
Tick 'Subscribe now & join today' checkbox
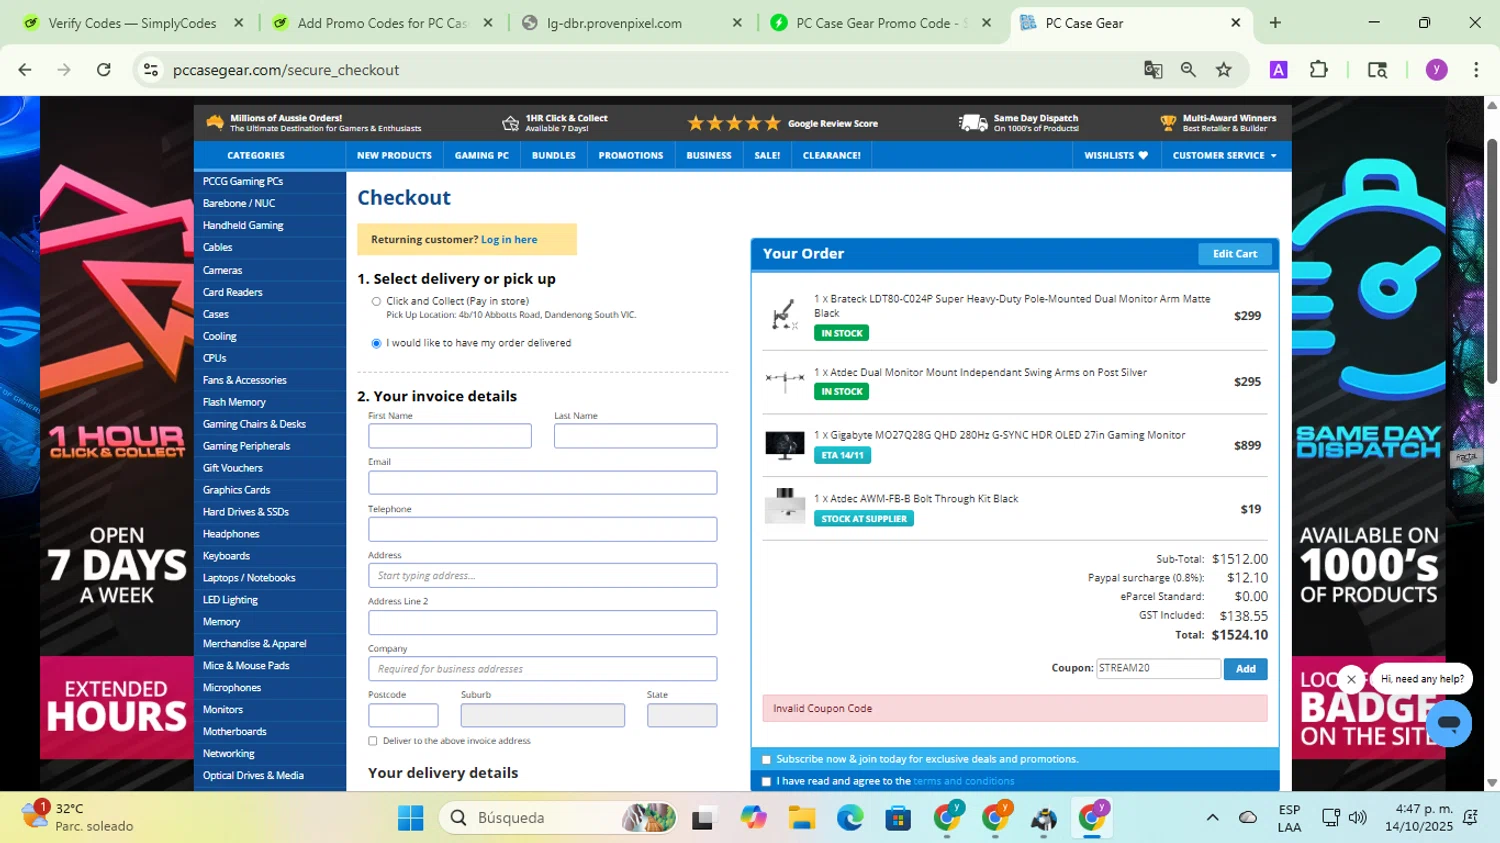coord(767,760)
